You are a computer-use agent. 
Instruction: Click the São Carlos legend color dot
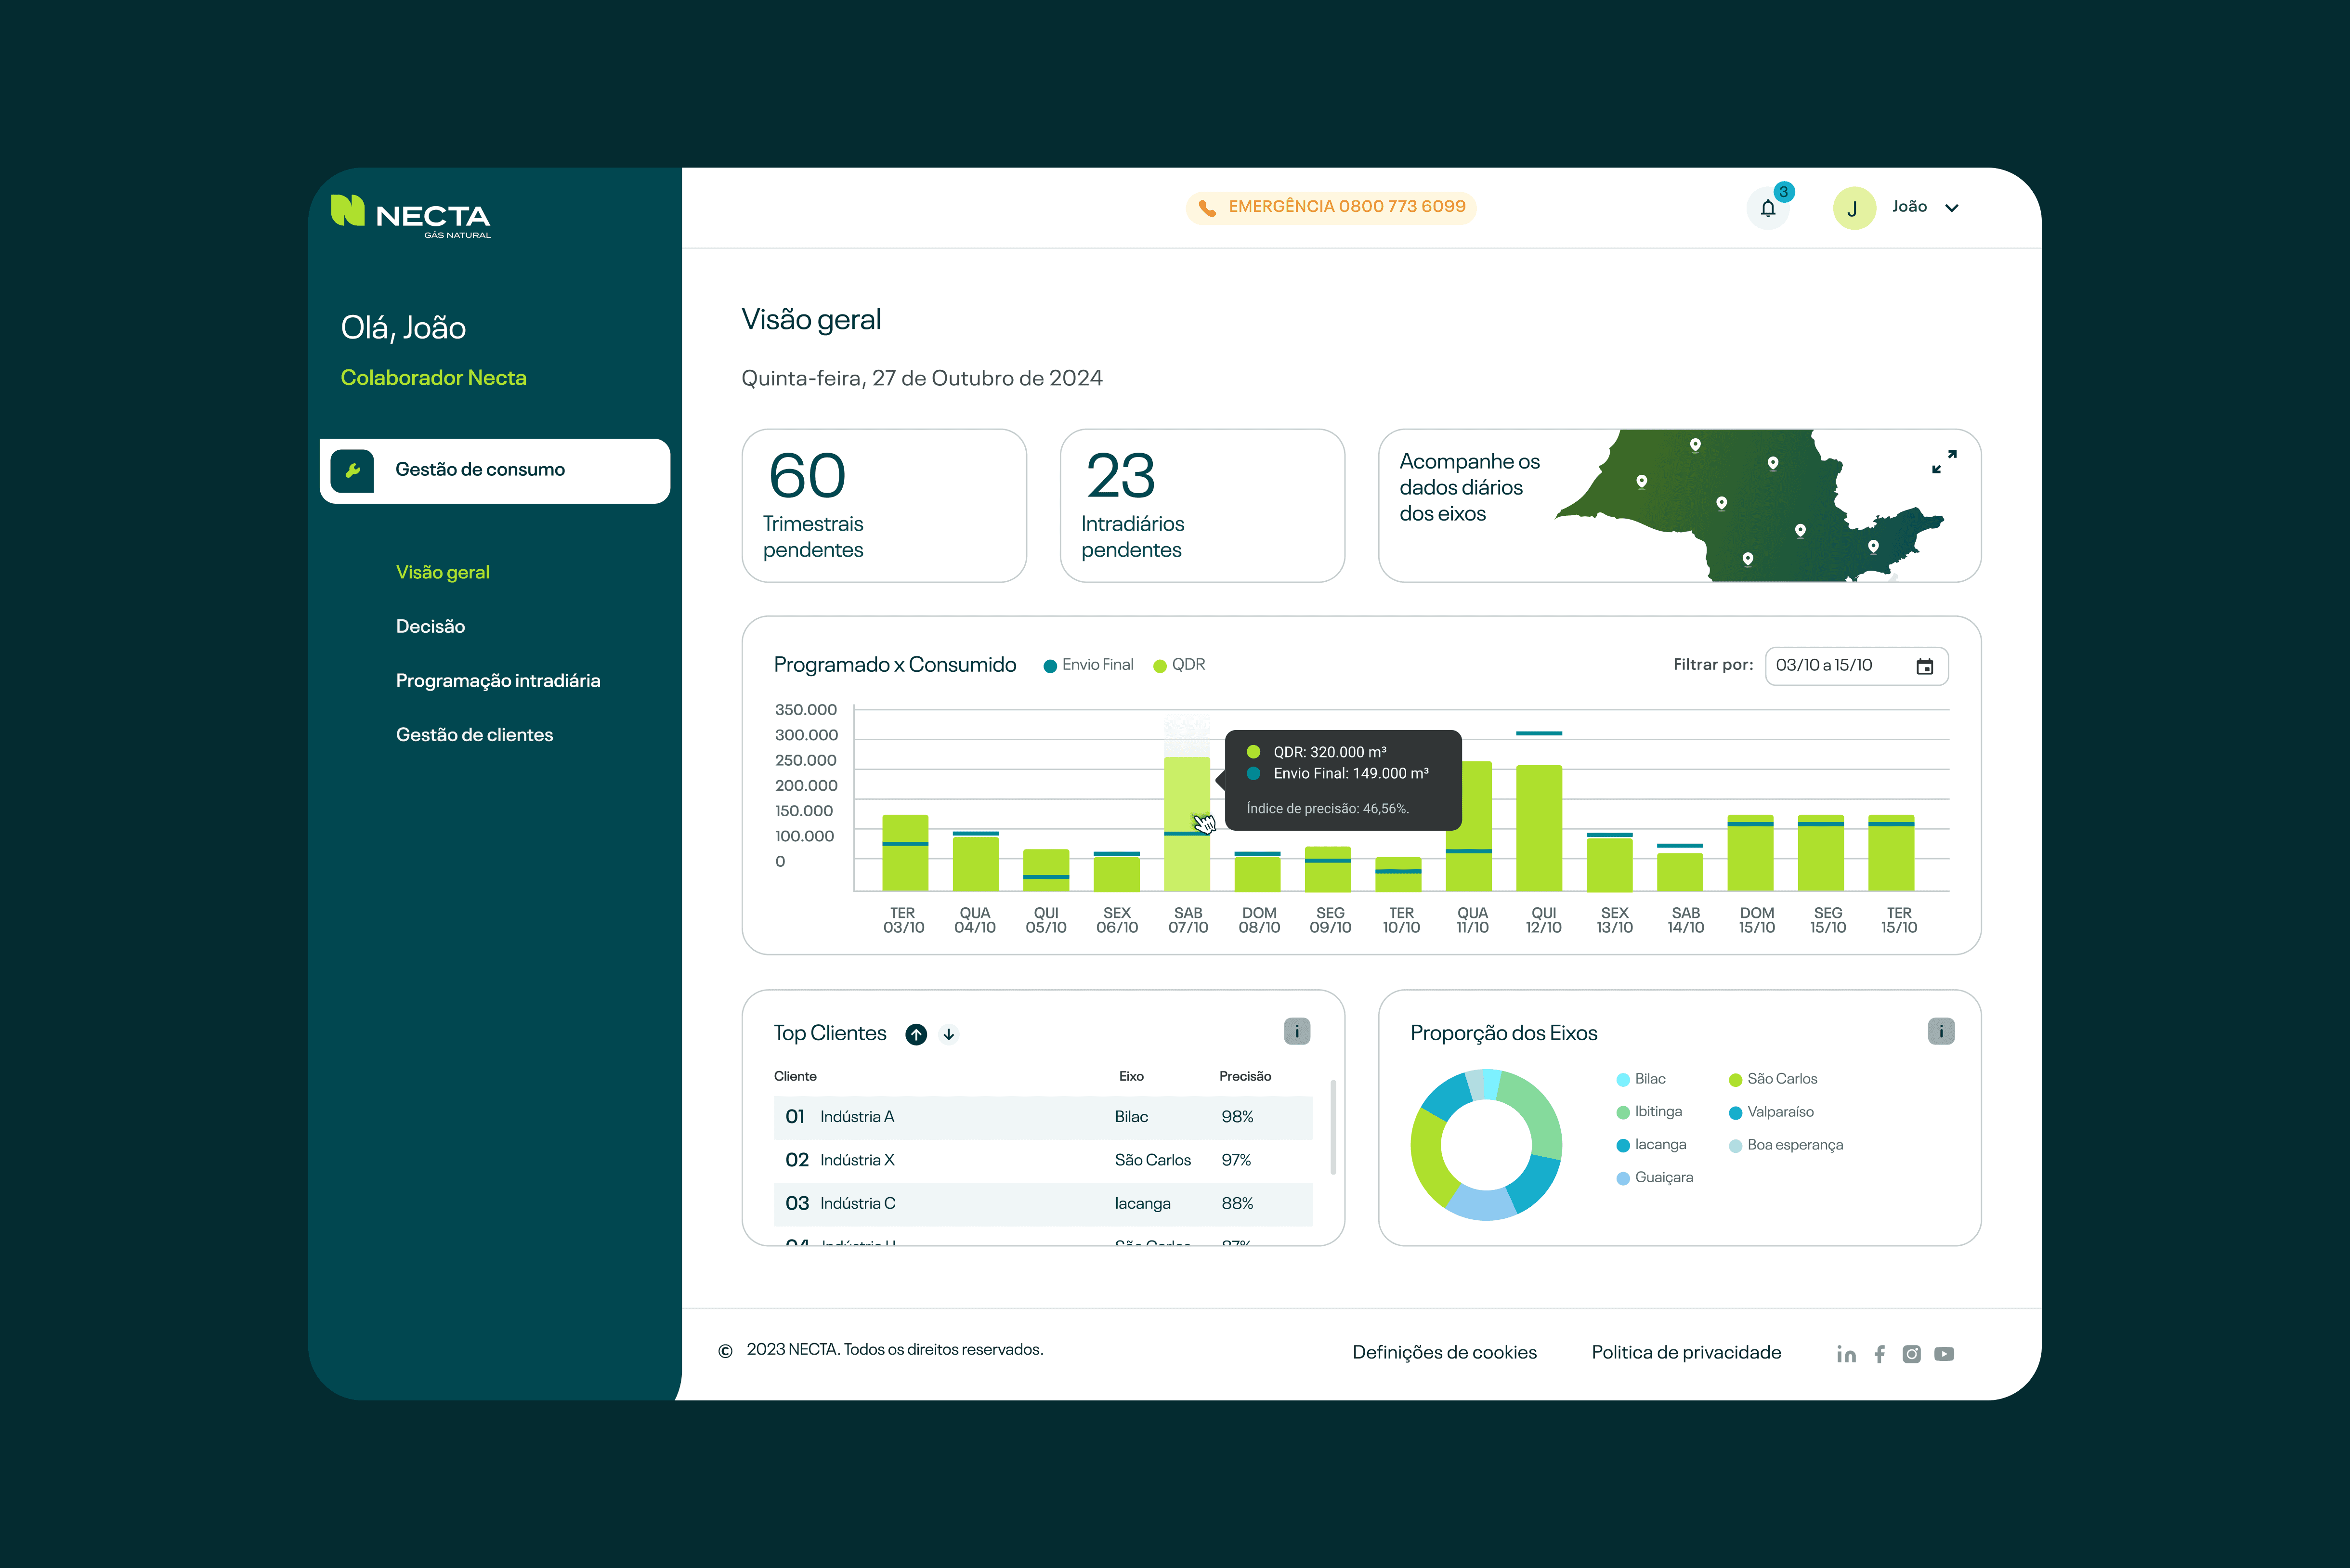[1735, 1080]
